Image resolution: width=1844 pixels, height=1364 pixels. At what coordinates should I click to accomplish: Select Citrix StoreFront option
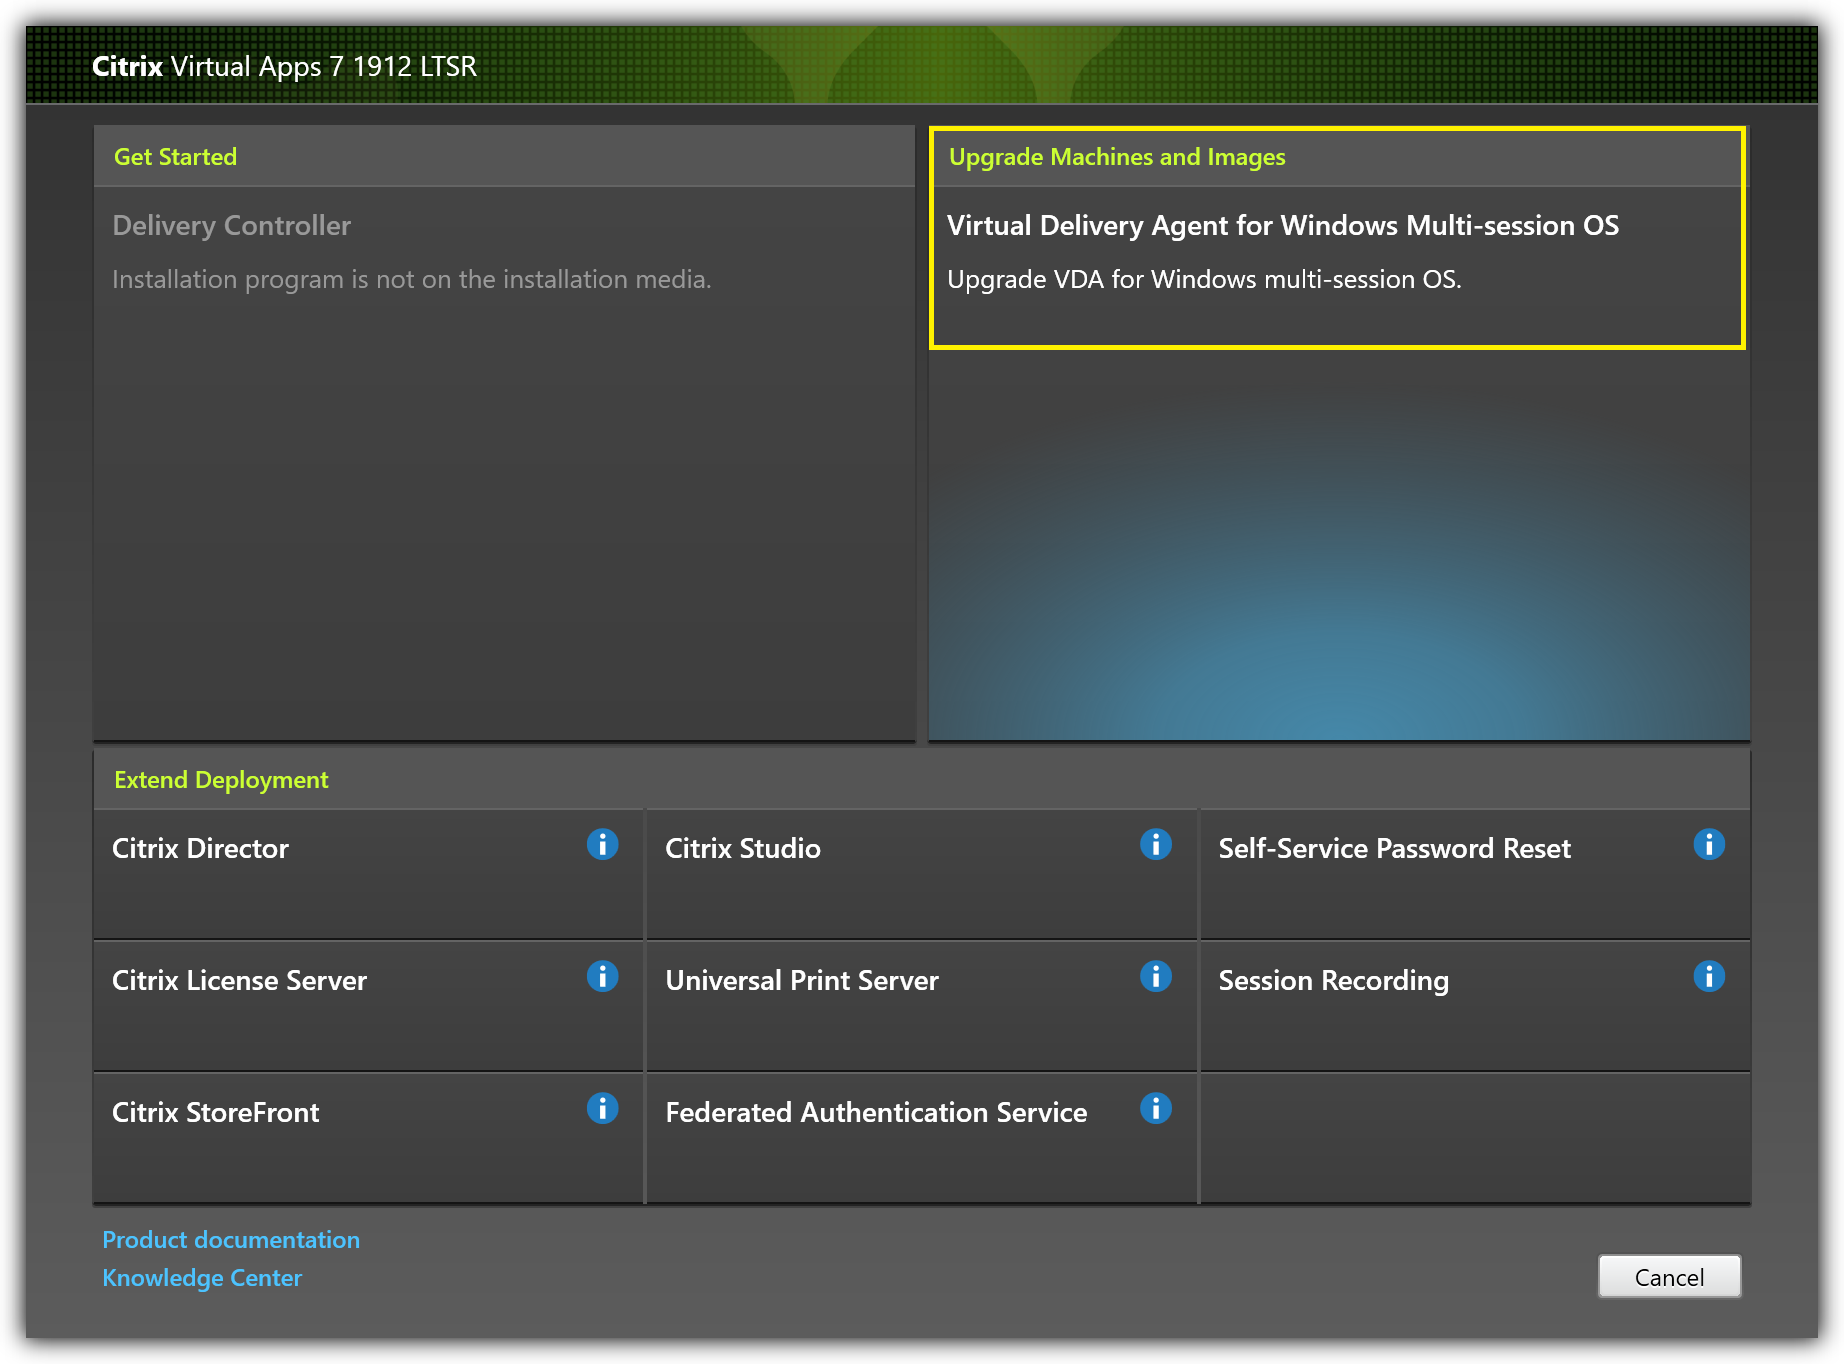215,1113
